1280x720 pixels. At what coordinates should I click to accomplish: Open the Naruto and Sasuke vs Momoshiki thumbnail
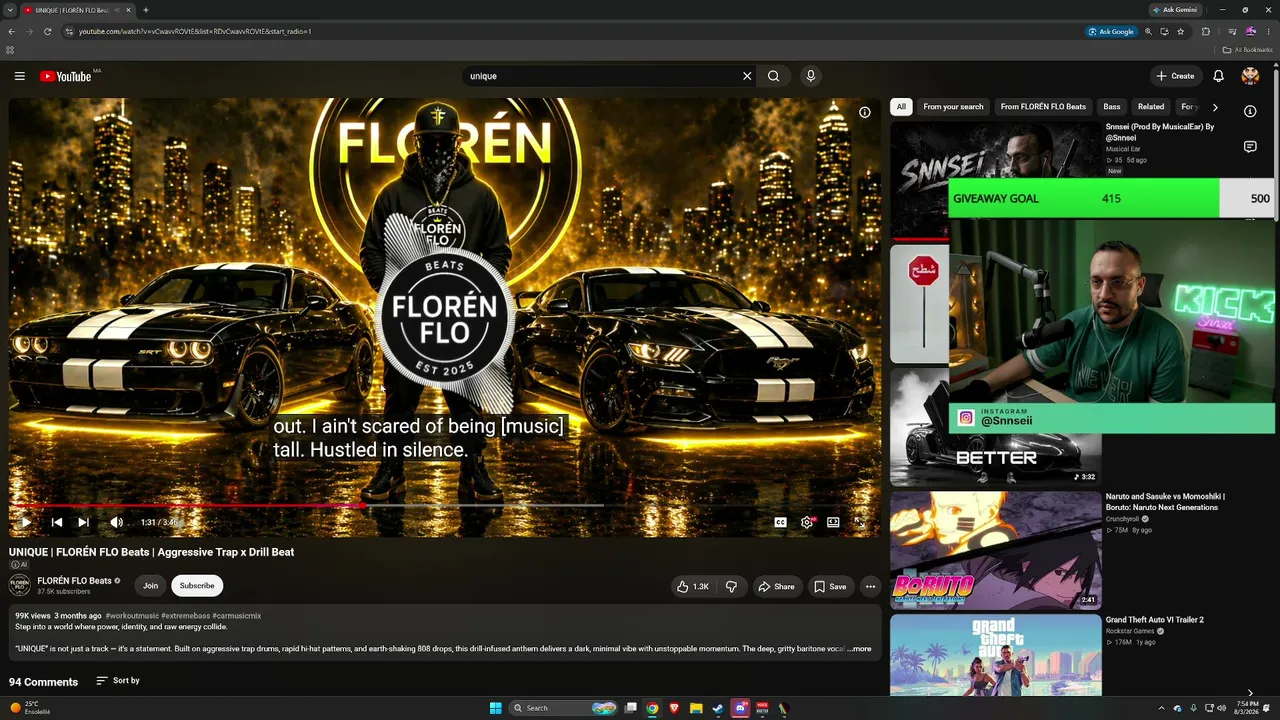click(996, 550)
